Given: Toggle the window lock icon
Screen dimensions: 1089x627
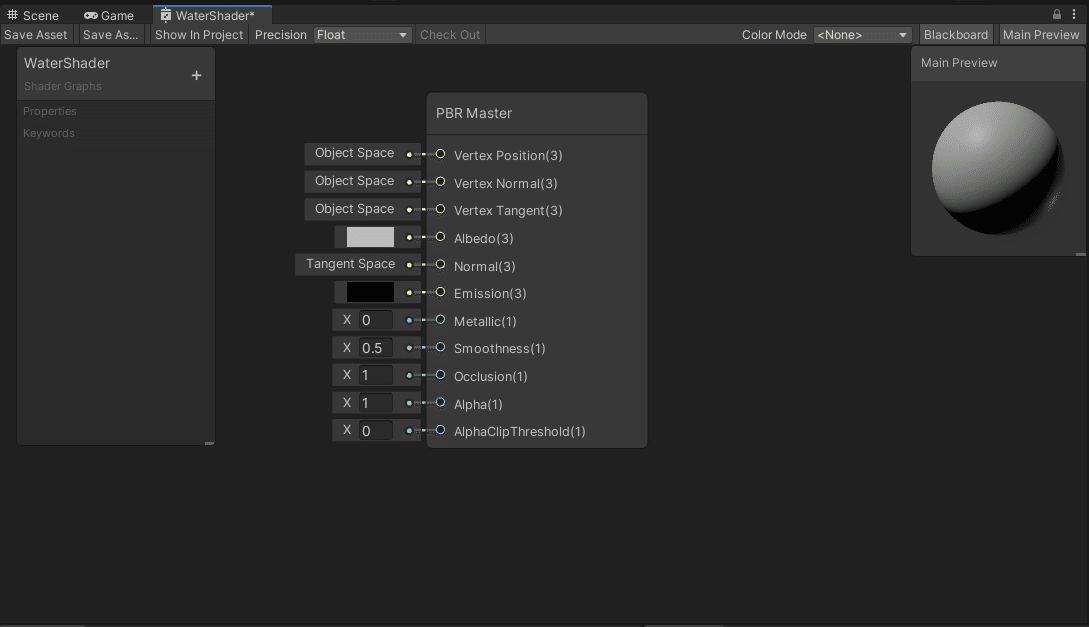Looking at the screenshot, I should tap(1056, 14).
